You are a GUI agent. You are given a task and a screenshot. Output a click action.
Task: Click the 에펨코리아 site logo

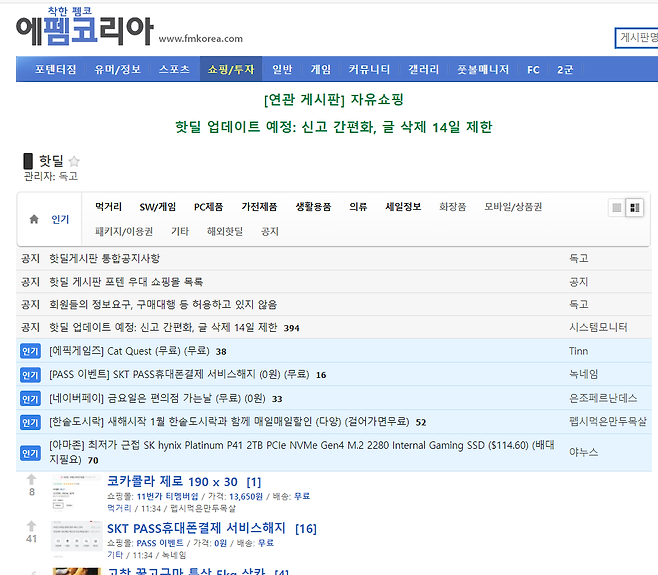[x=84, y=28]
